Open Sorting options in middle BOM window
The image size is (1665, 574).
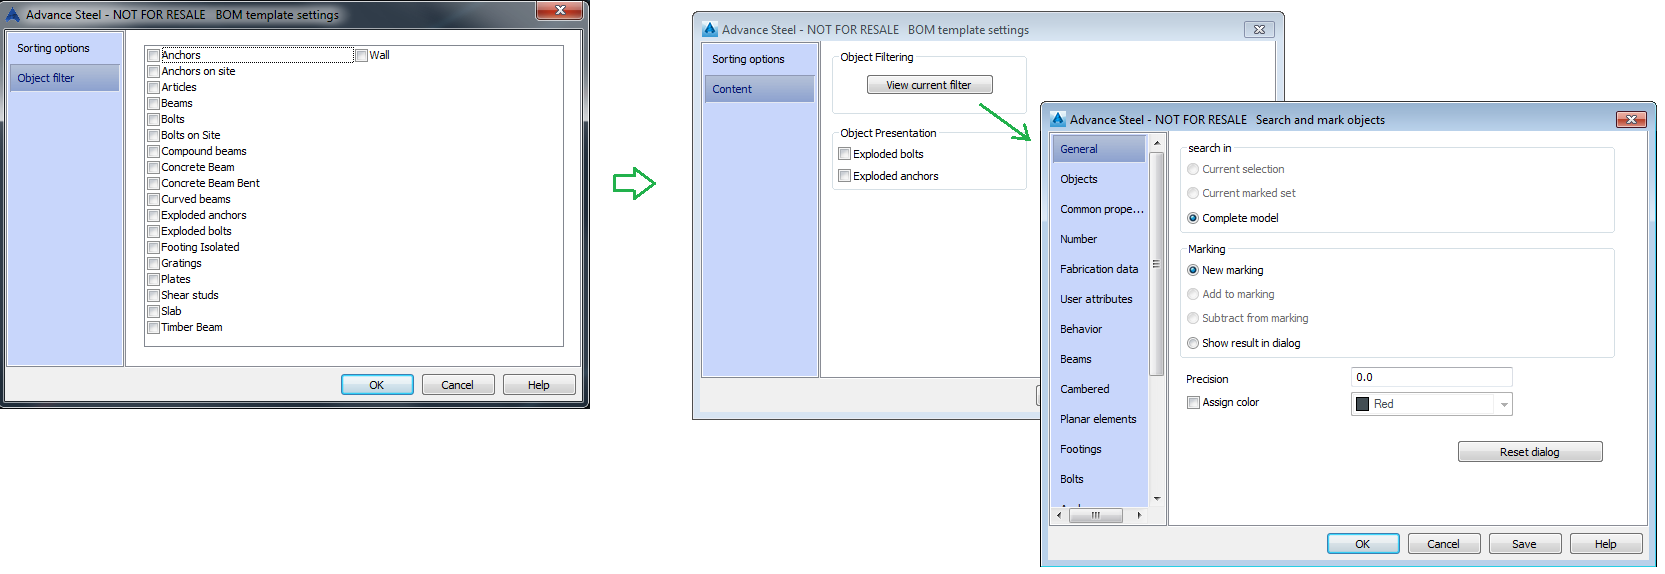coord(759,59)
